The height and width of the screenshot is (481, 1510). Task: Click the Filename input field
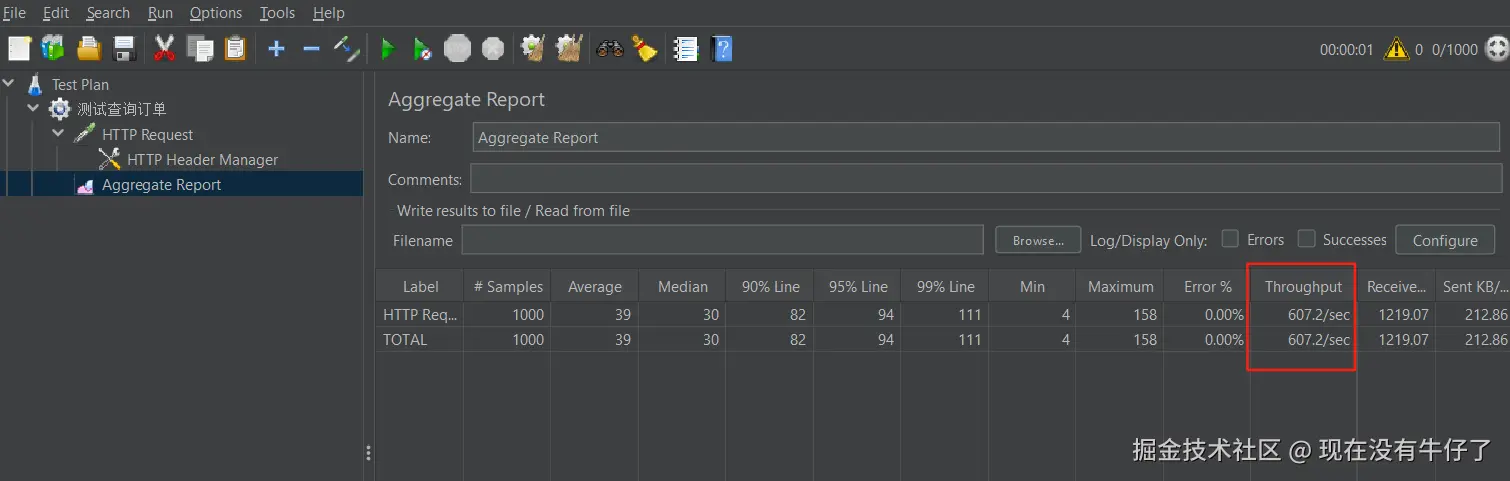pos(722,240)
